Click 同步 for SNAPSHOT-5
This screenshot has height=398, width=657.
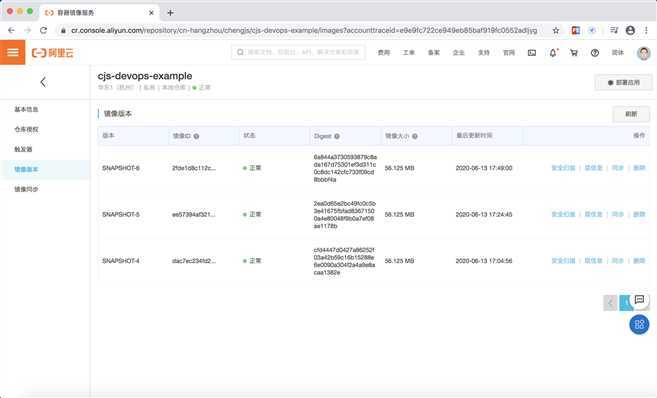[x=618, y=215]
